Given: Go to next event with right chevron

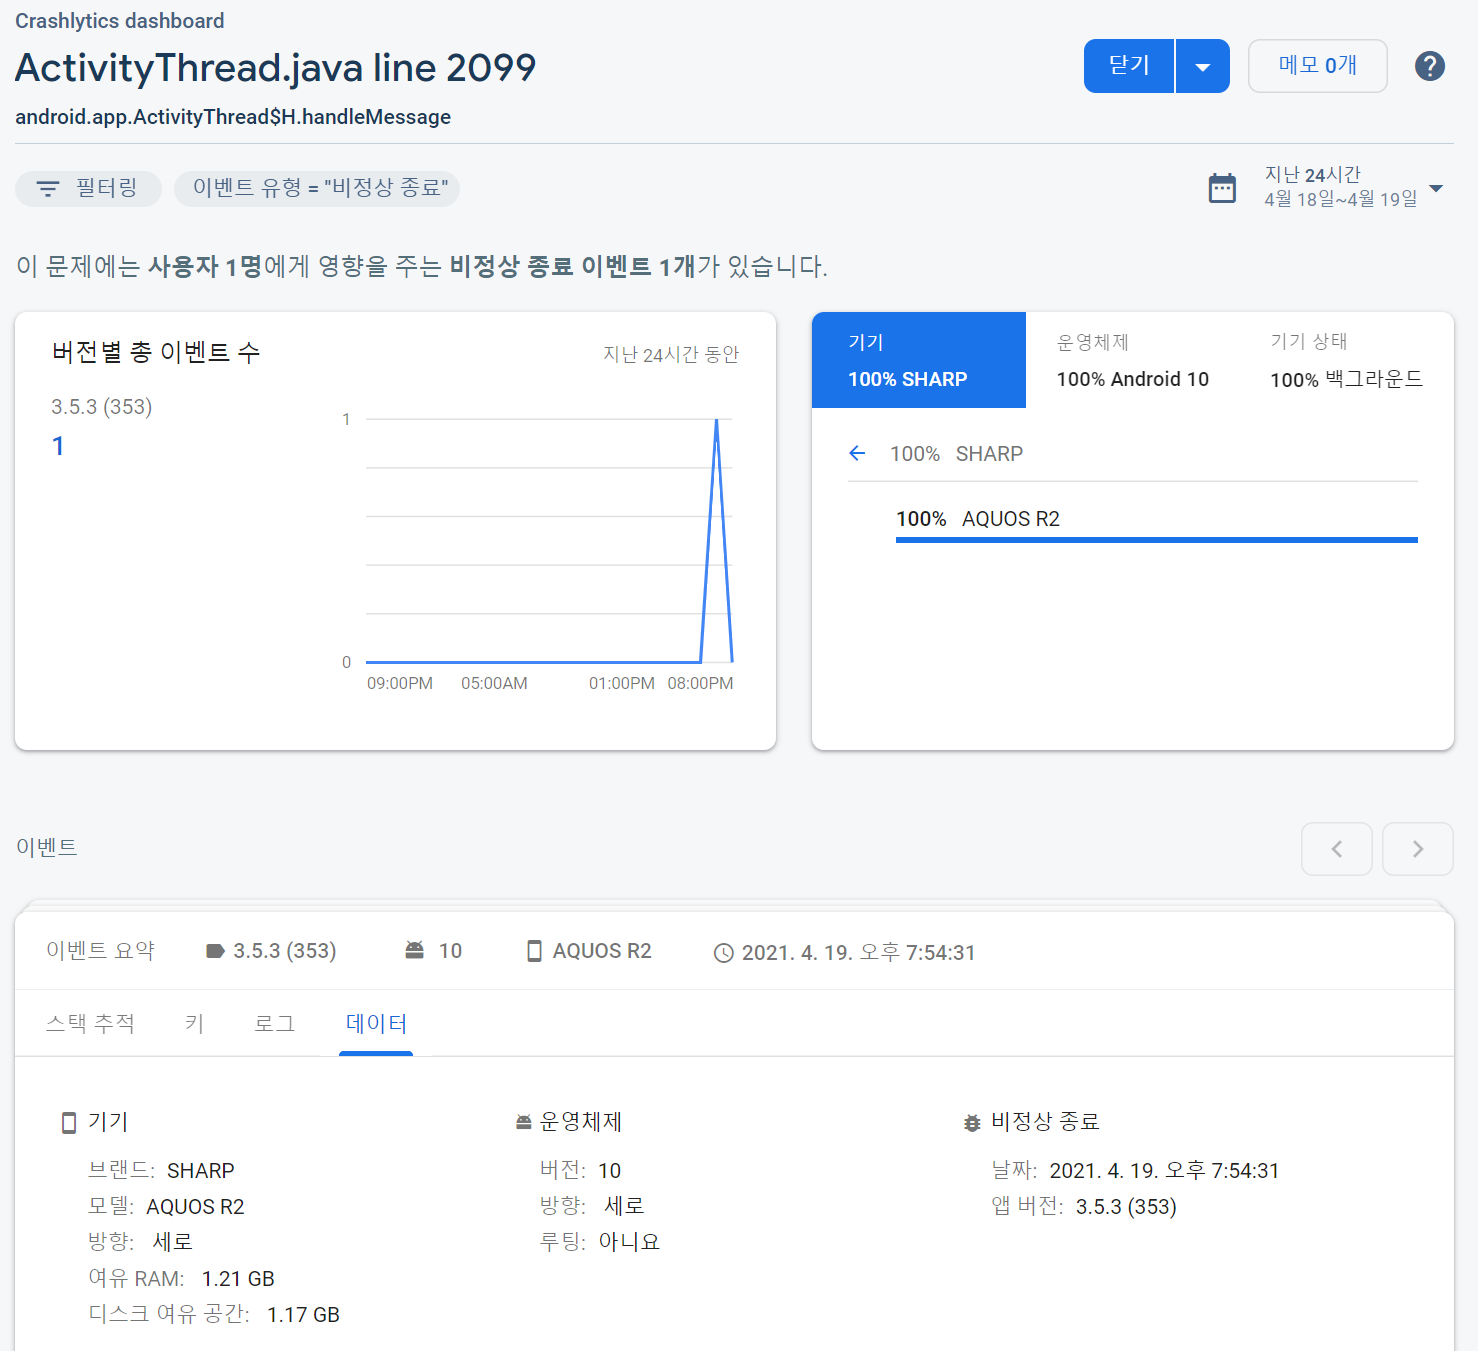Looking at the screenshot, I should [1417, 849].
